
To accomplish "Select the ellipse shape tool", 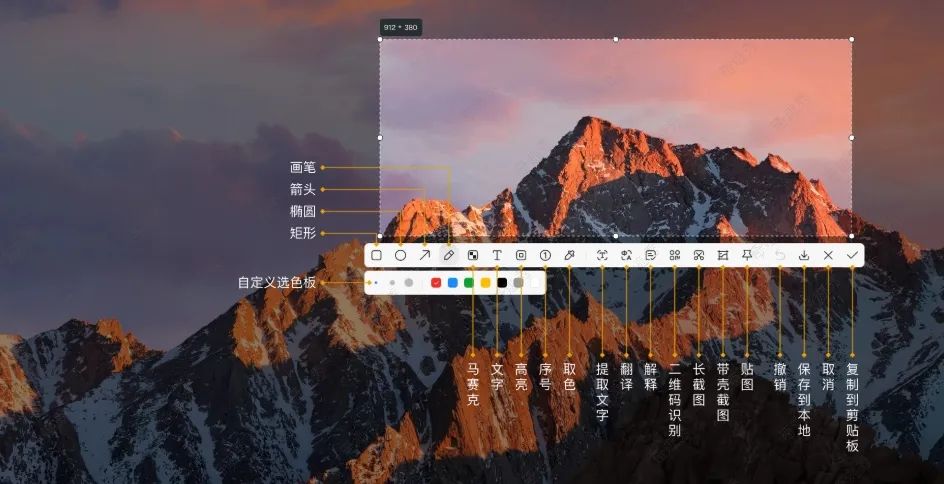I will [400, 256].
